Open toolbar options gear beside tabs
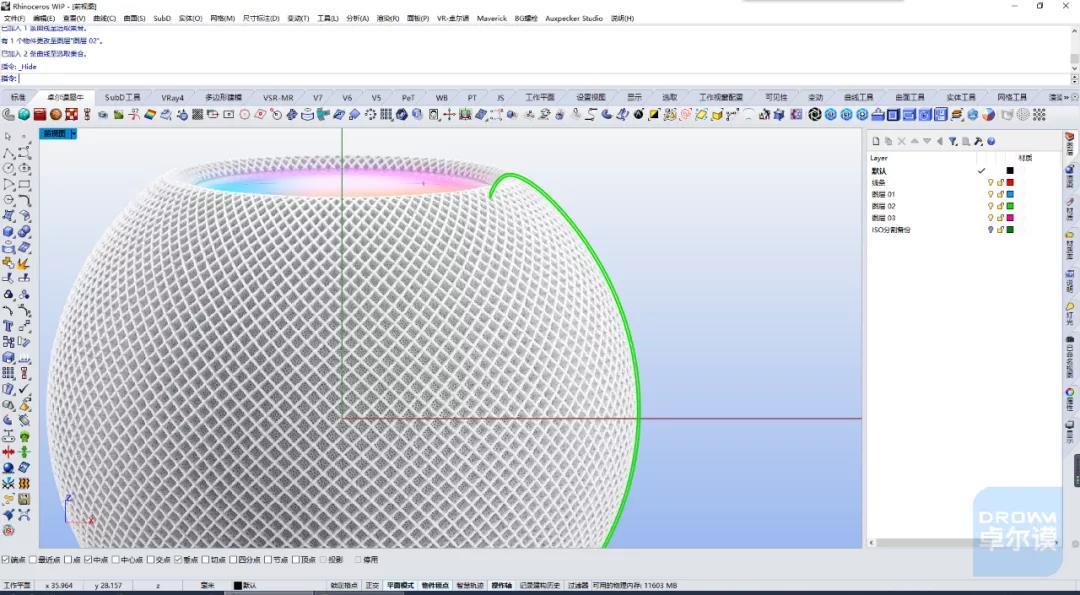The image size is (1080, 595). pyautogui.click(x=1075, y=97)
